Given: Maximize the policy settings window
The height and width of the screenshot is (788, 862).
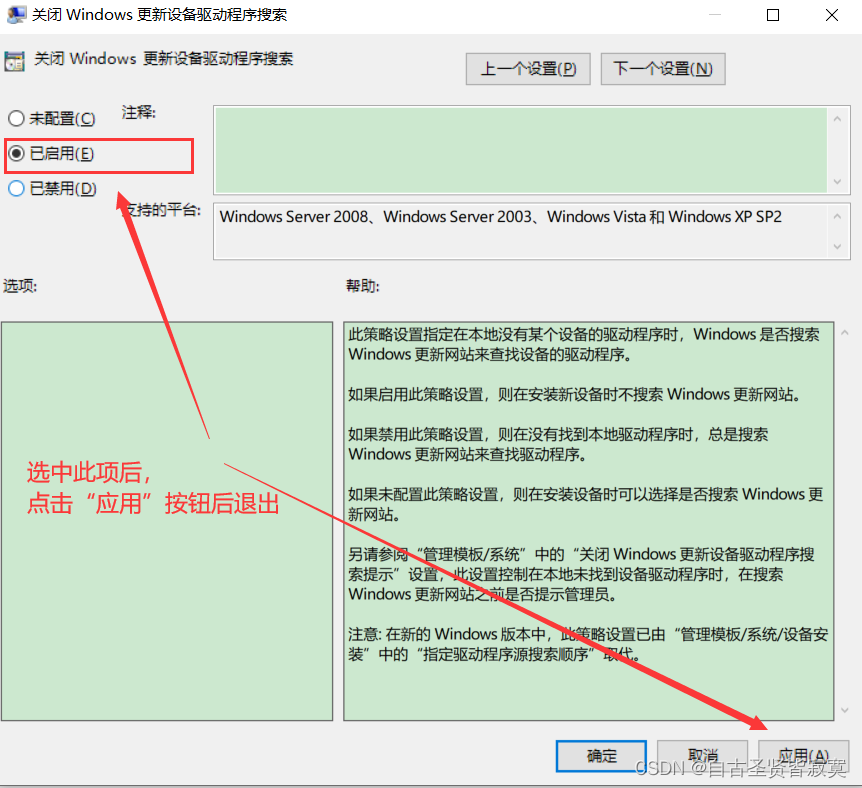Looking at the screenshot, I should coord(773,15).
